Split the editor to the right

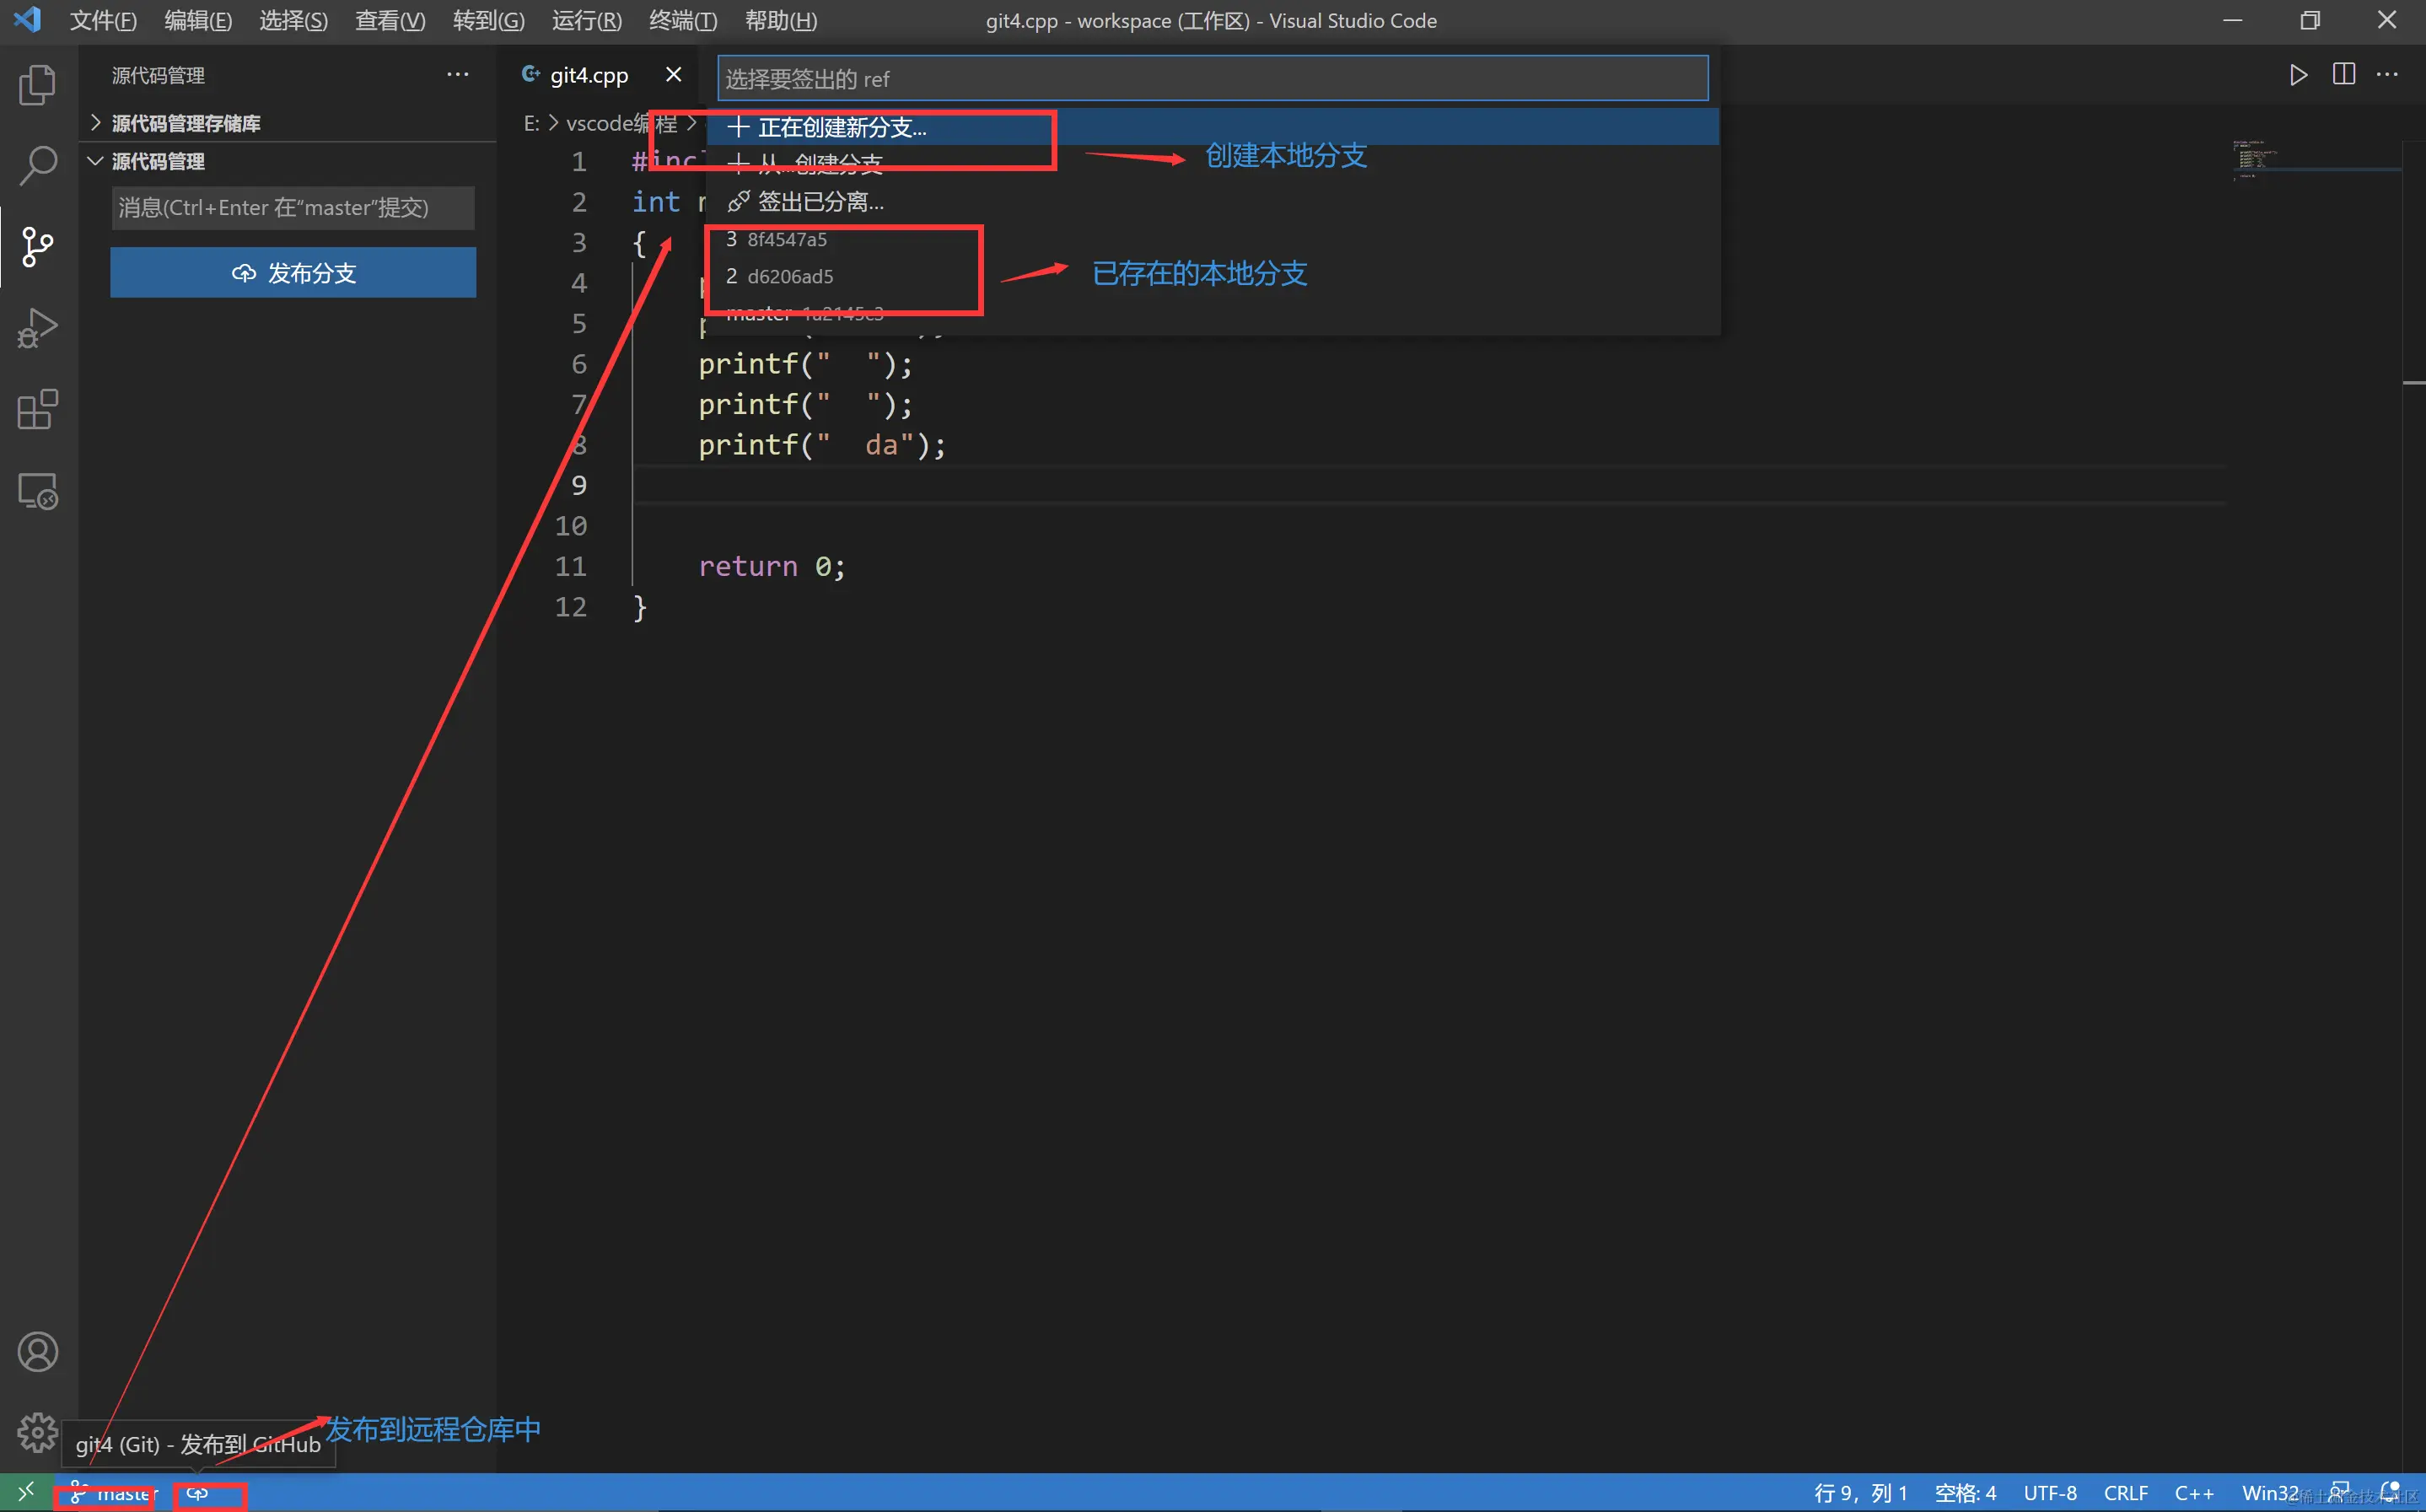tap(2343, 75)
